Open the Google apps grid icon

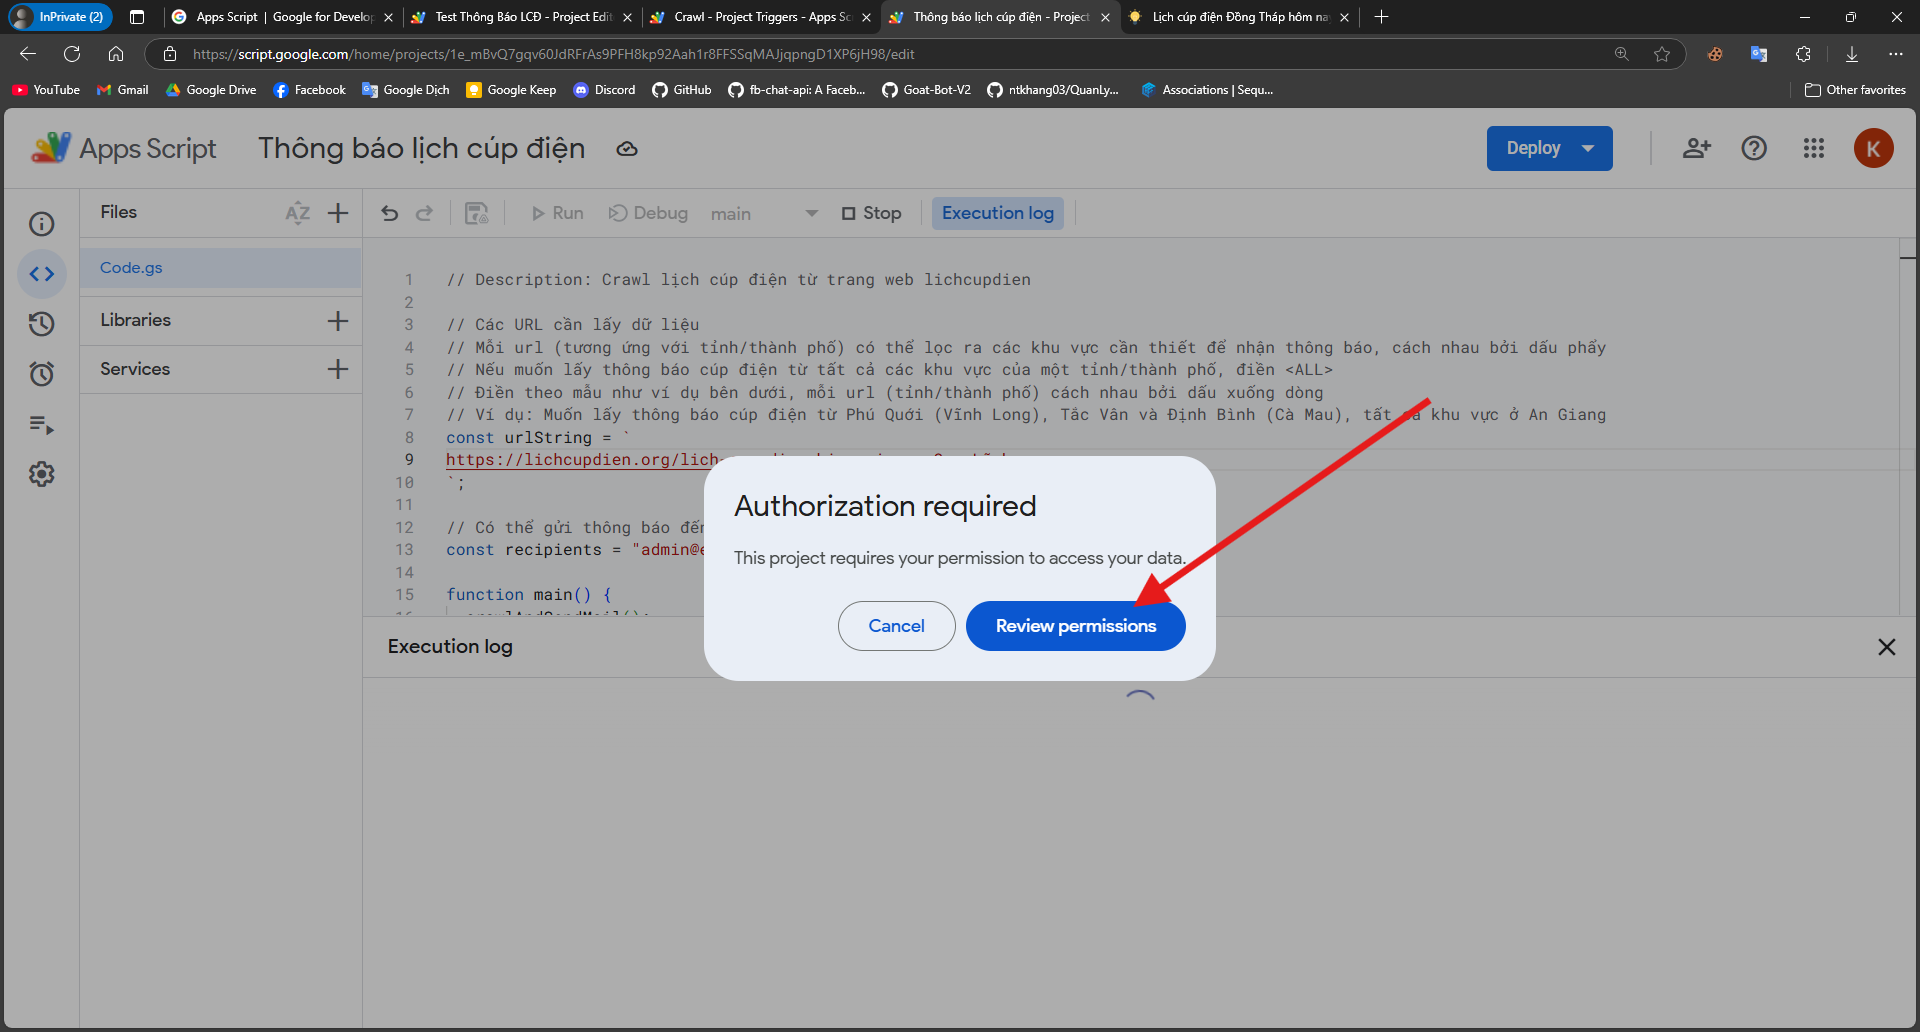point(1813,149)
